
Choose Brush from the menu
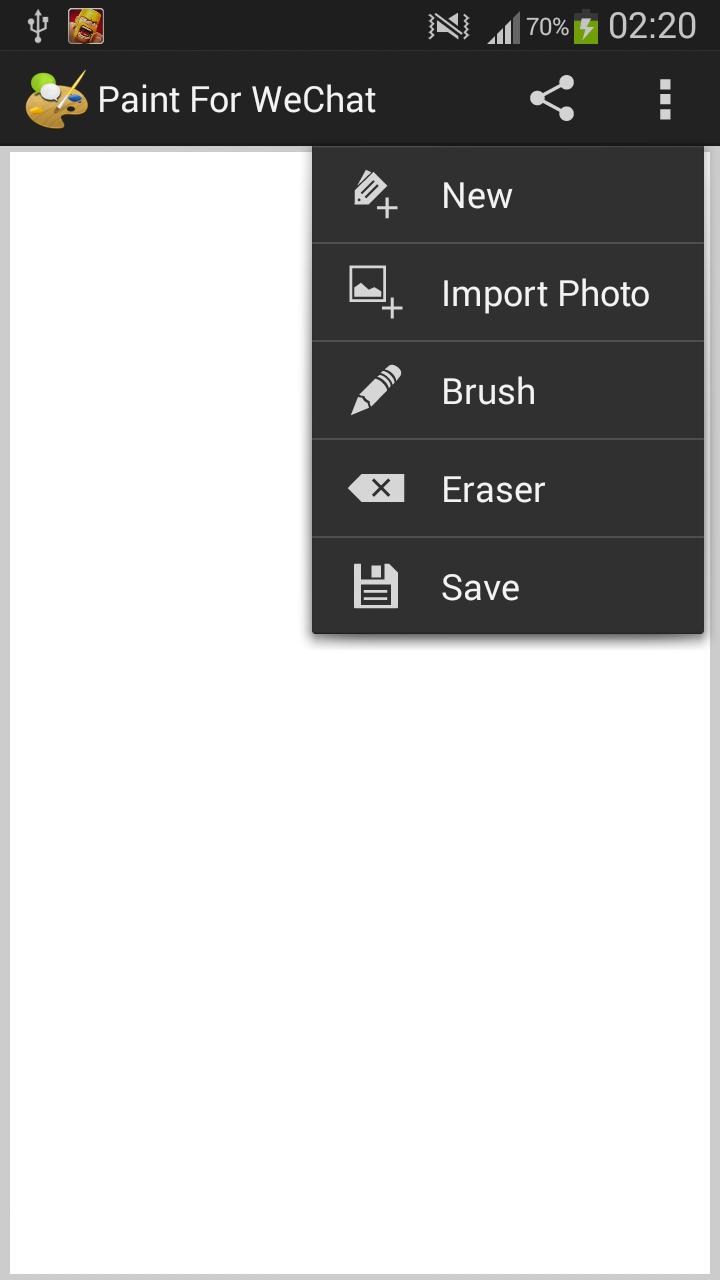coord(487,390)
